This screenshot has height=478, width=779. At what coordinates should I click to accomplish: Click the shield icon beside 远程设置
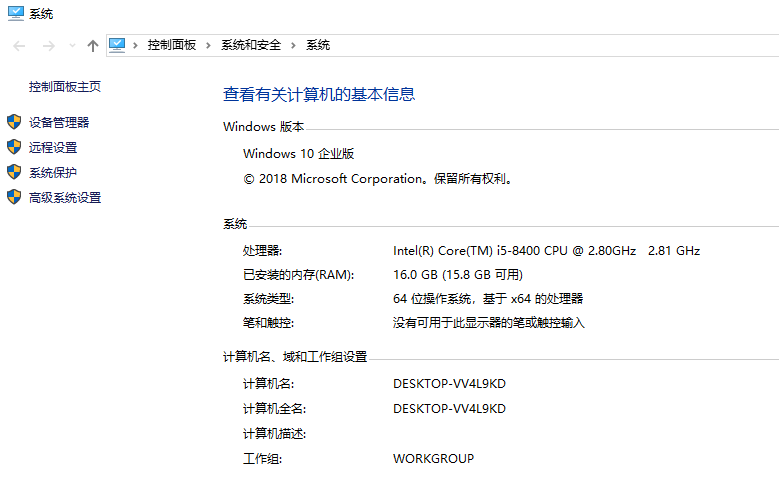click(14, 147)
